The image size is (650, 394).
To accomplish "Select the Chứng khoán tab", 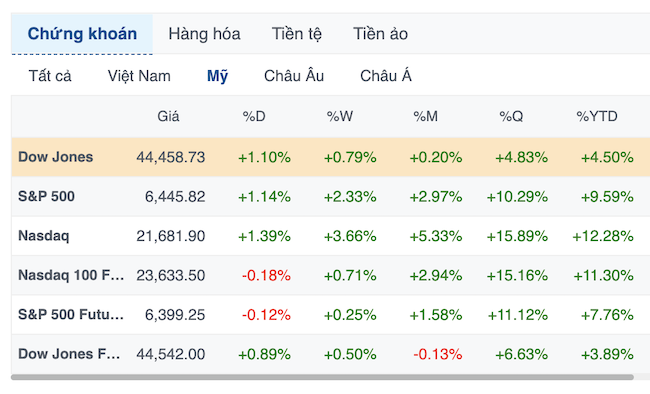I will 82,34.
